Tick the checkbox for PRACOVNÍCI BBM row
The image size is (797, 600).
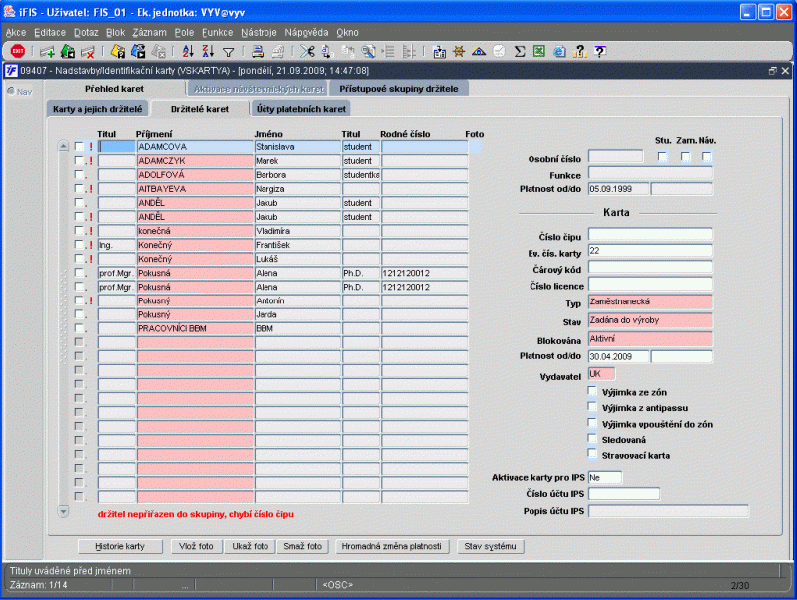pyautogui.click(x=79, y=328)
